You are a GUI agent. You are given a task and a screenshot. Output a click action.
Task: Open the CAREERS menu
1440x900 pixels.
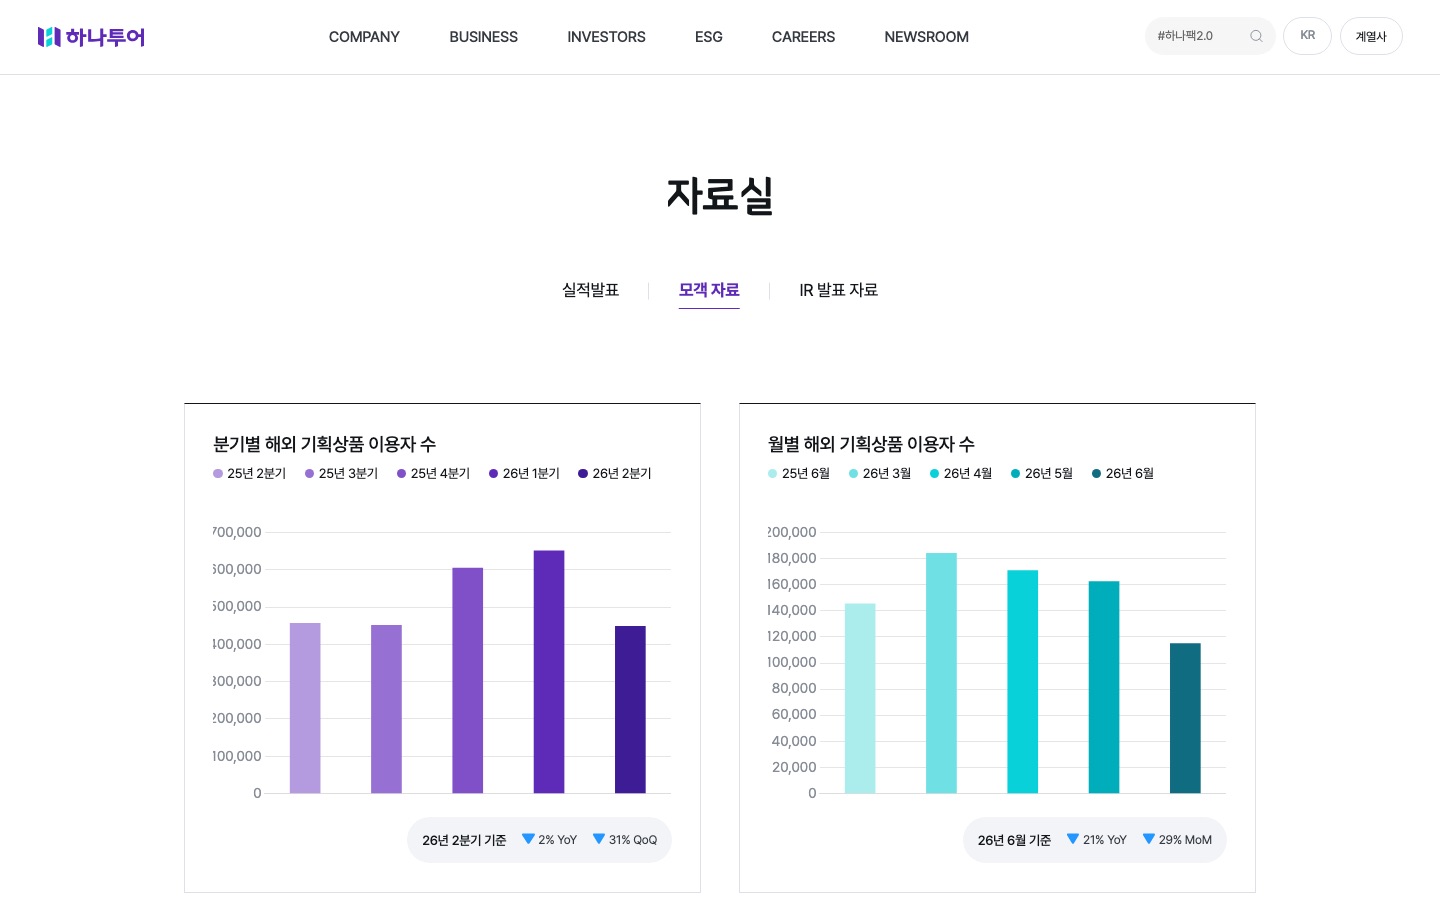point(803,37)
